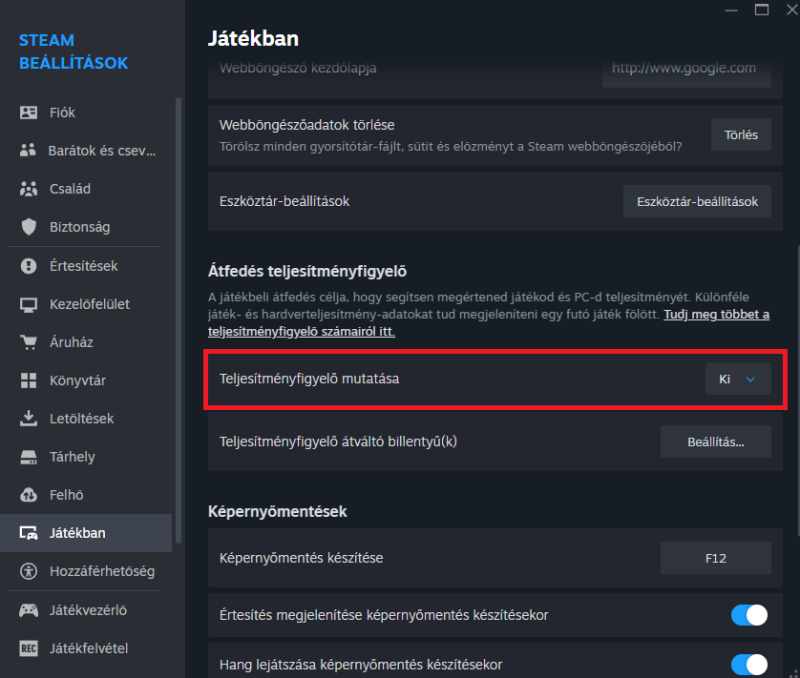Click the Hozzáférhetőség accessibility icon
The width and height of the screenshot is (800, 678).
[29, 571]
